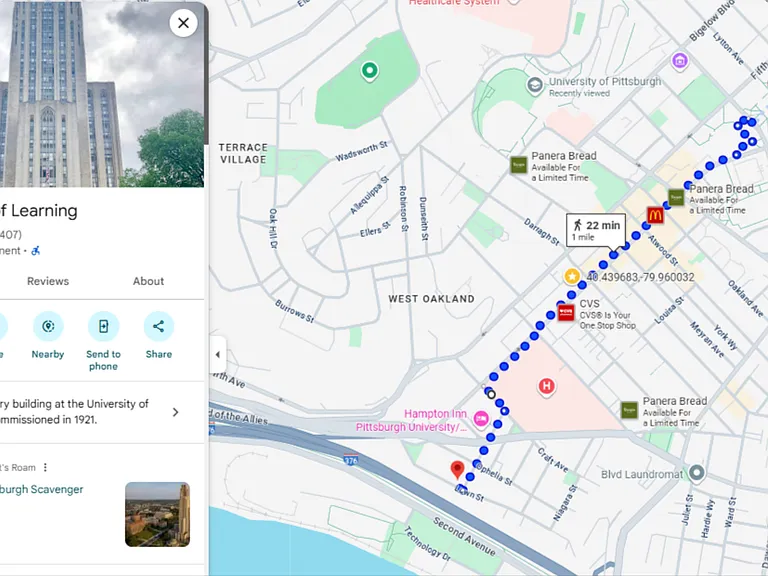Click the McDonald's map icon
The height and width of the screenshot is (576, 768).
point(655,215)
